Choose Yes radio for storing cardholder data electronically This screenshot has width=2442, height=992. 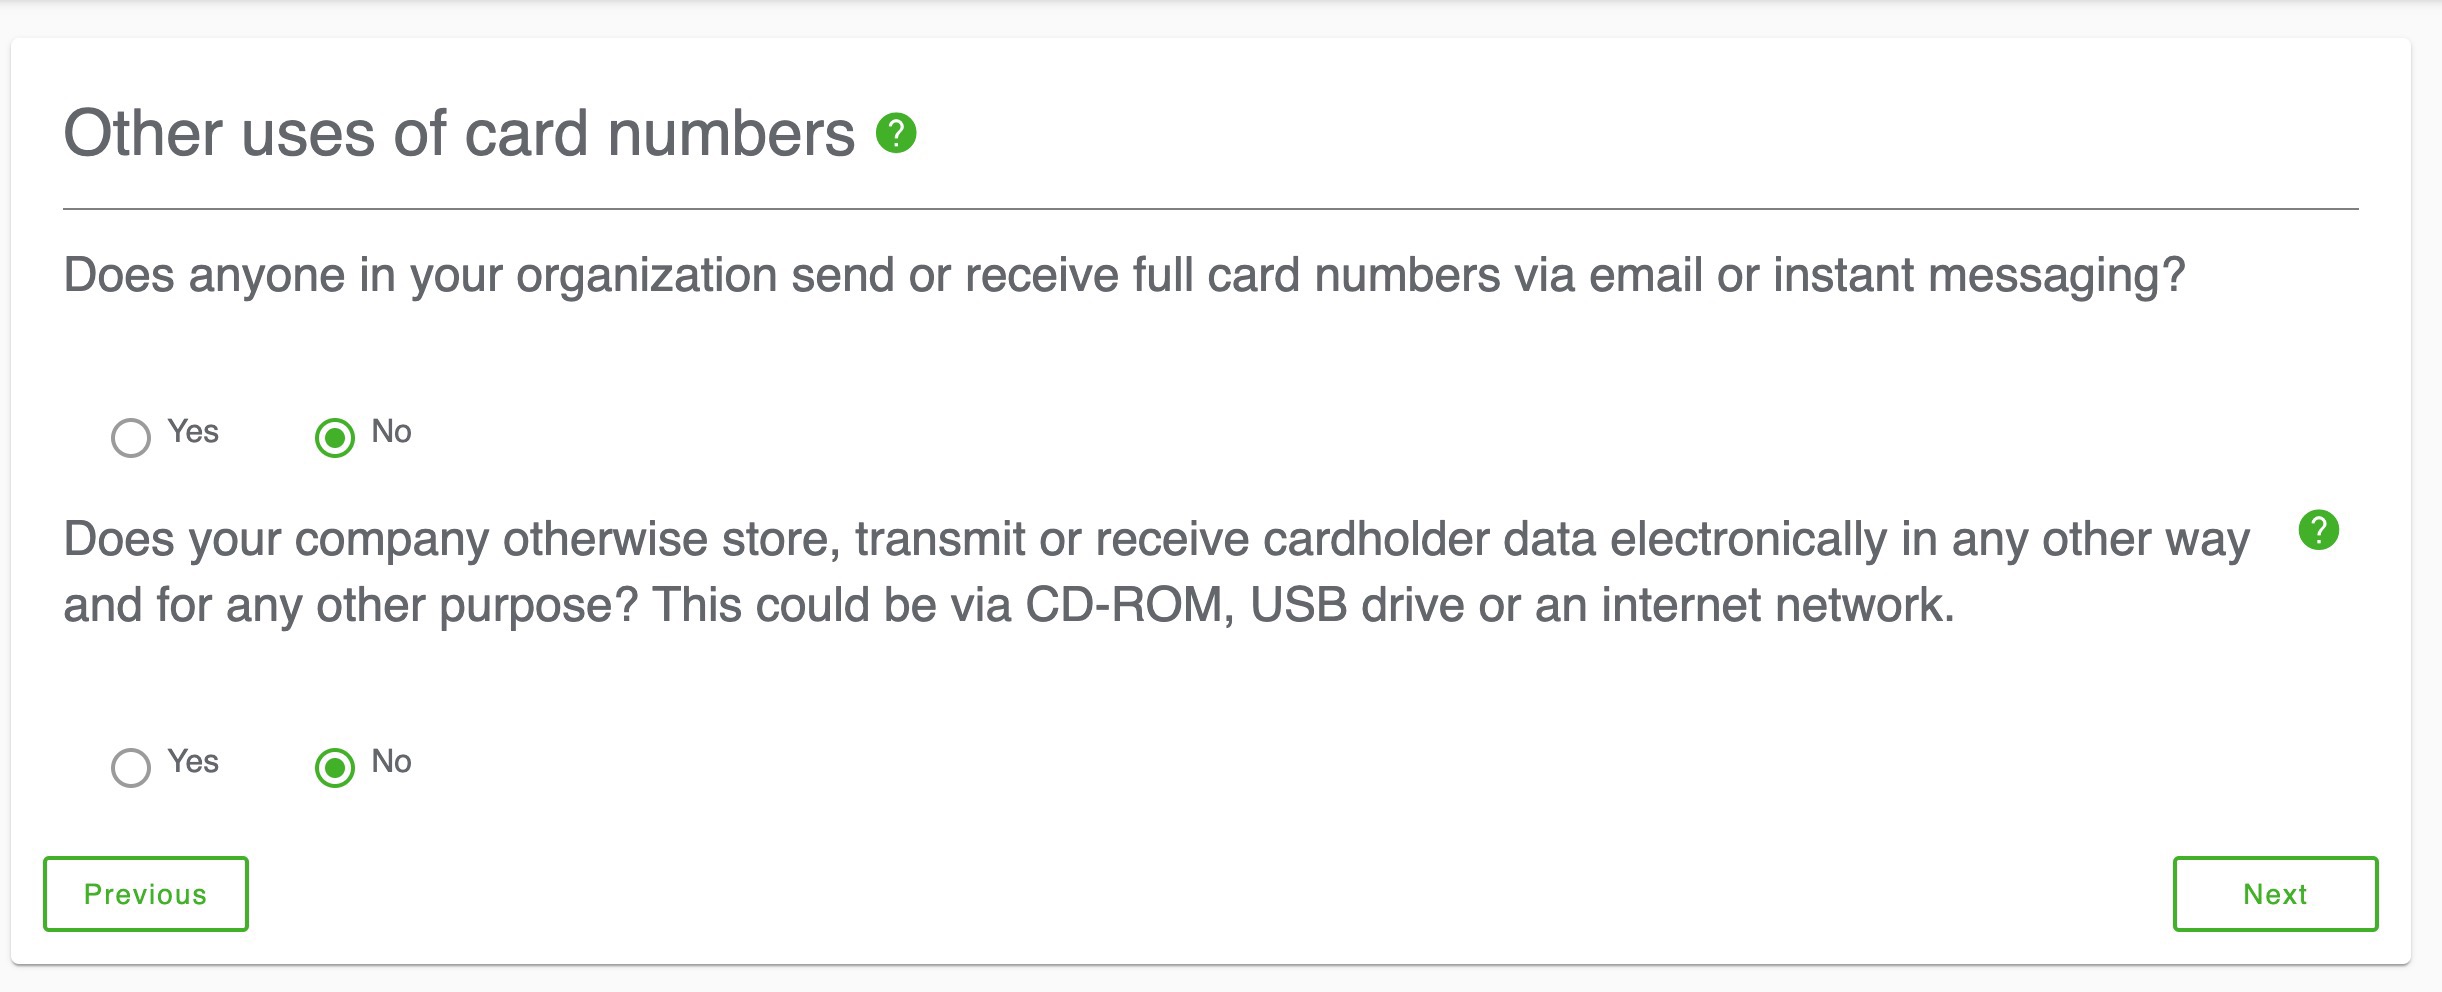point(131,768)
